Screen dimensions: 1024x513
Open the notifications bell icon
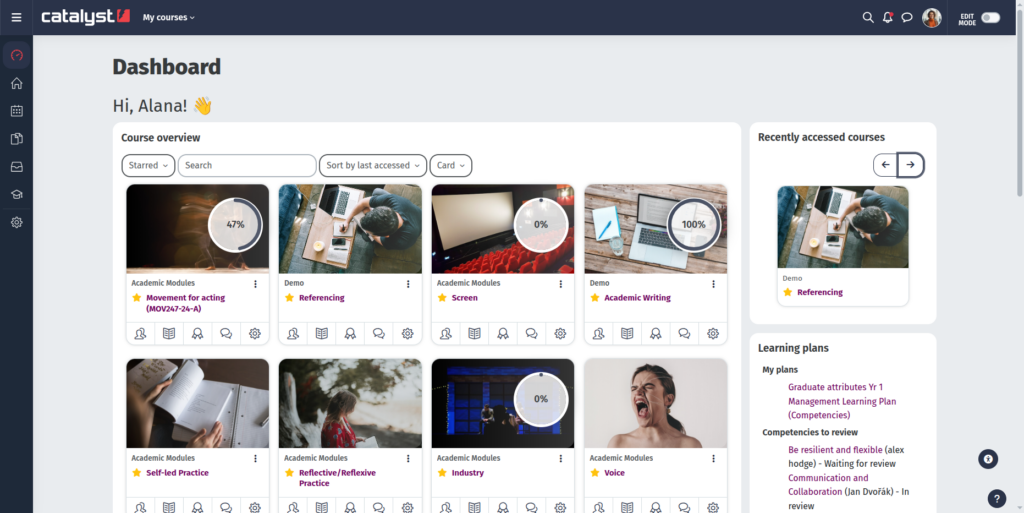887,17
